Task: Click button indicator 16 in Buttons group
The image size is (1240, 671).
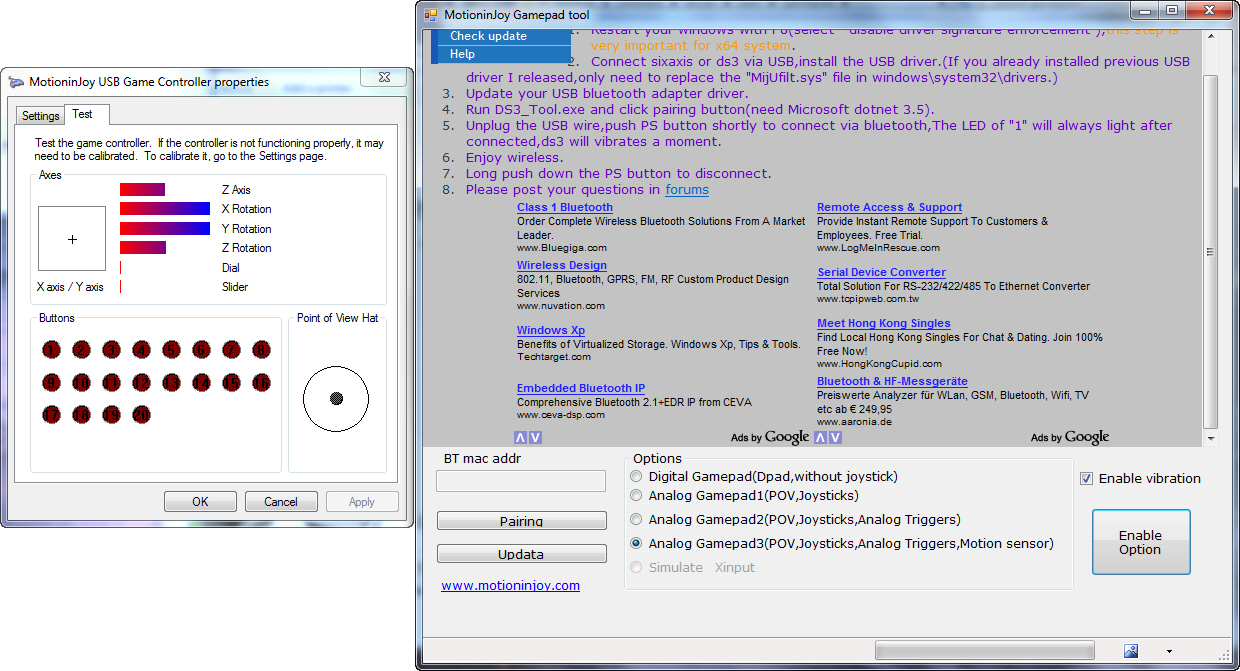Action: 261,382
